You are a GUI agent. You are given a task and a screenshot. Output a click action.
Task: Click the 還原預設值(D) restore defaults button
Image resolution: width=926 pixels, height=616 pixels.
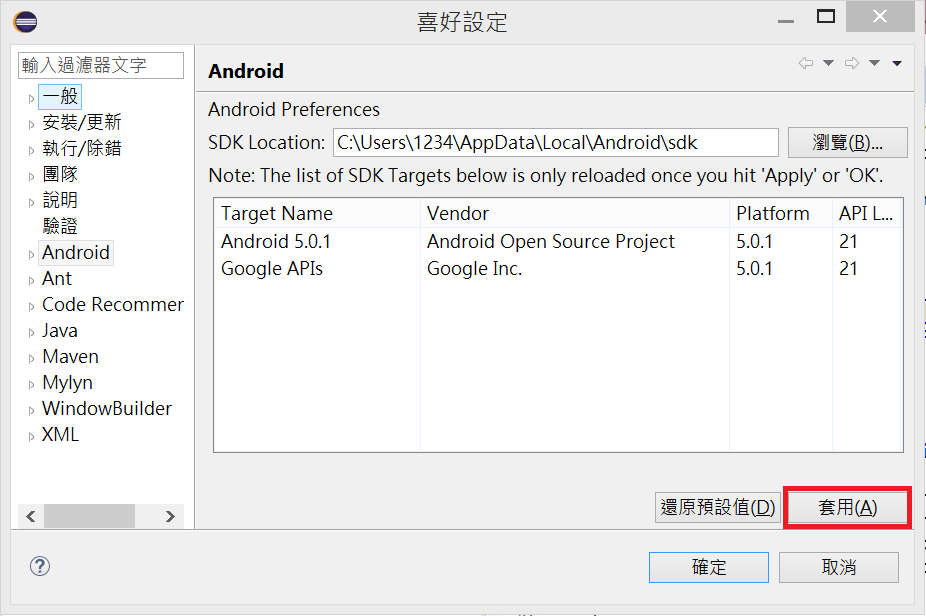coord(717,507)
